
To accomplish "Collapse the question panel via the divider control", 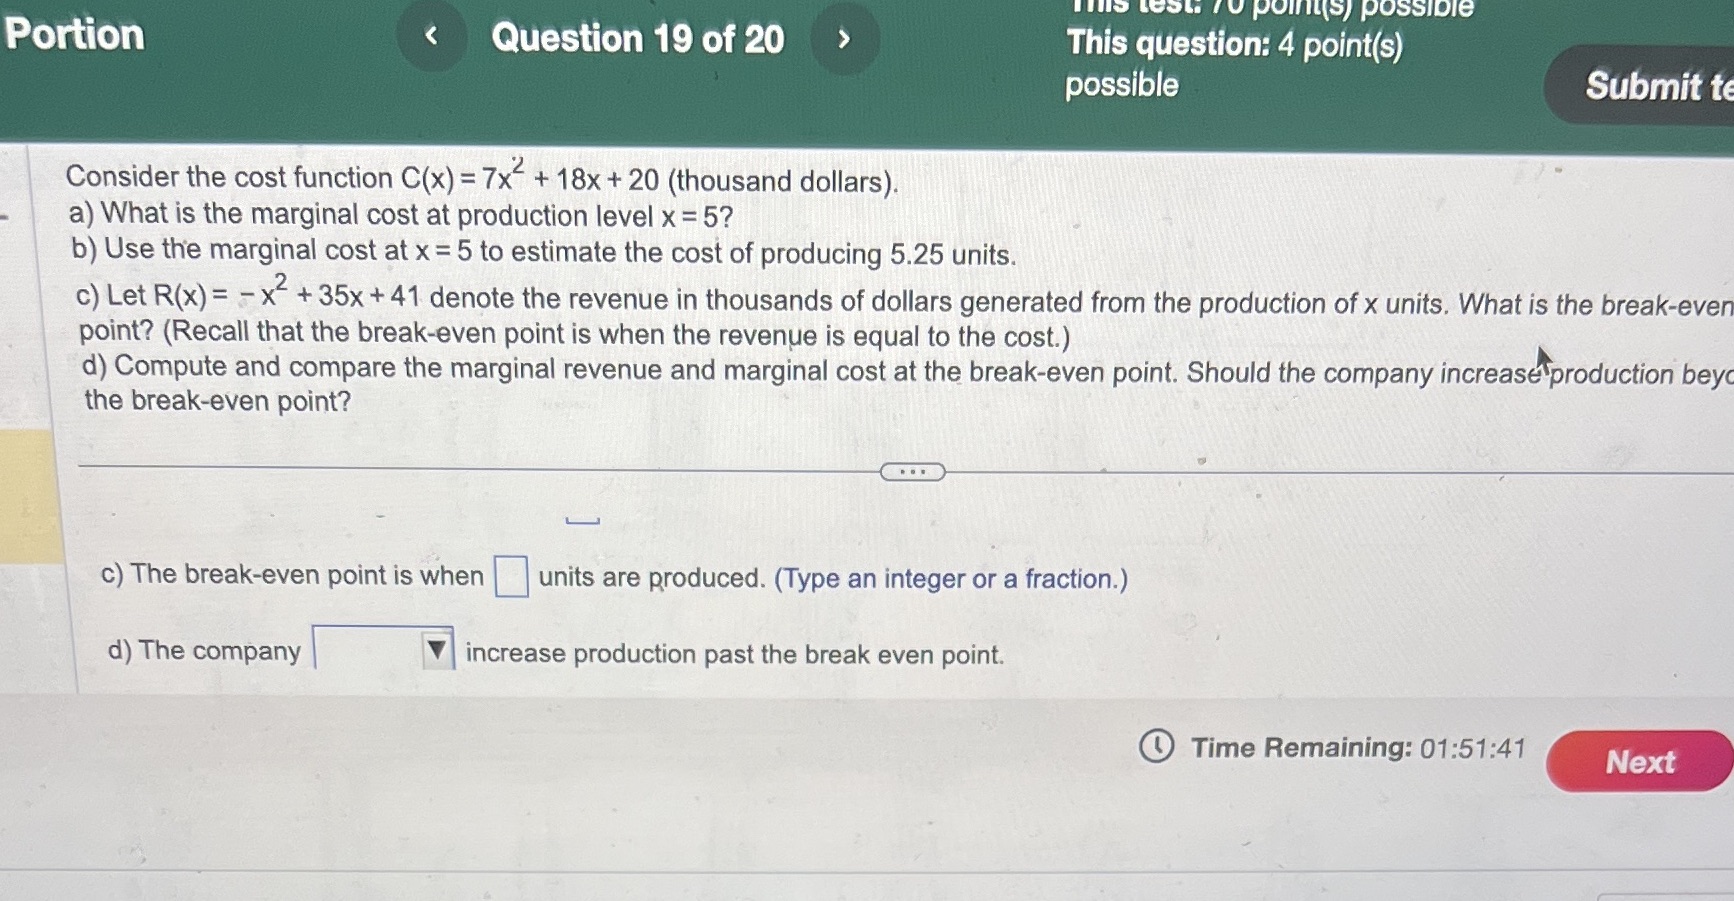I will click(x=913, y=470).
